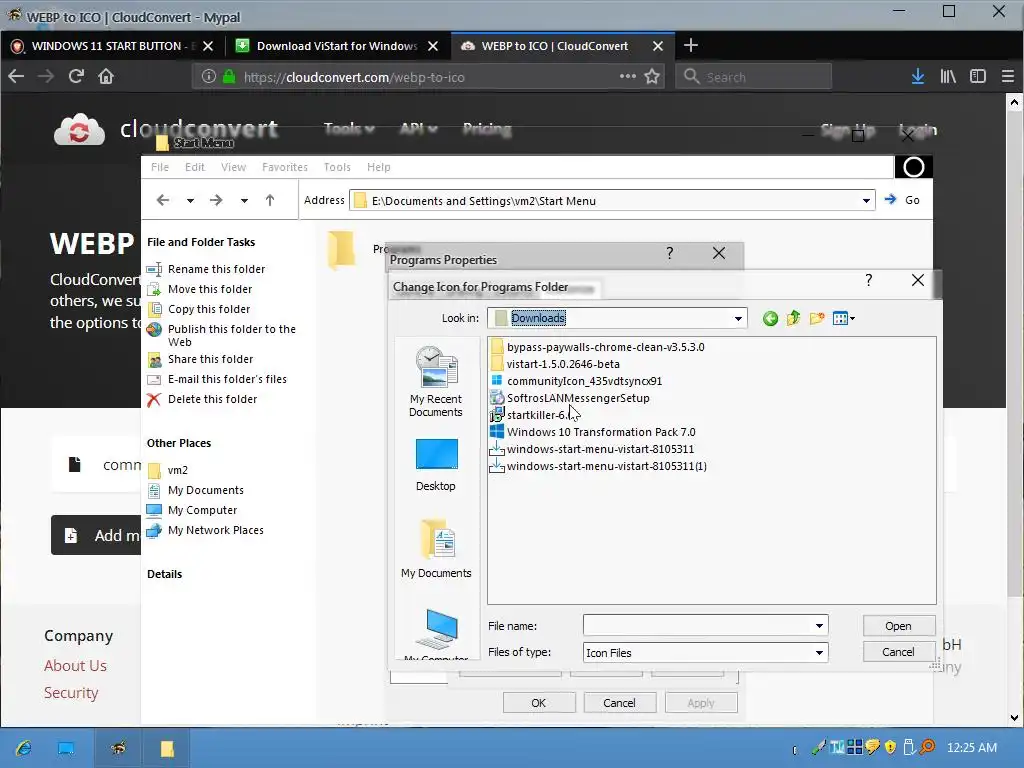
Task: Click Cancel in Change Icon dialog
Action: (x=898, y=652)
